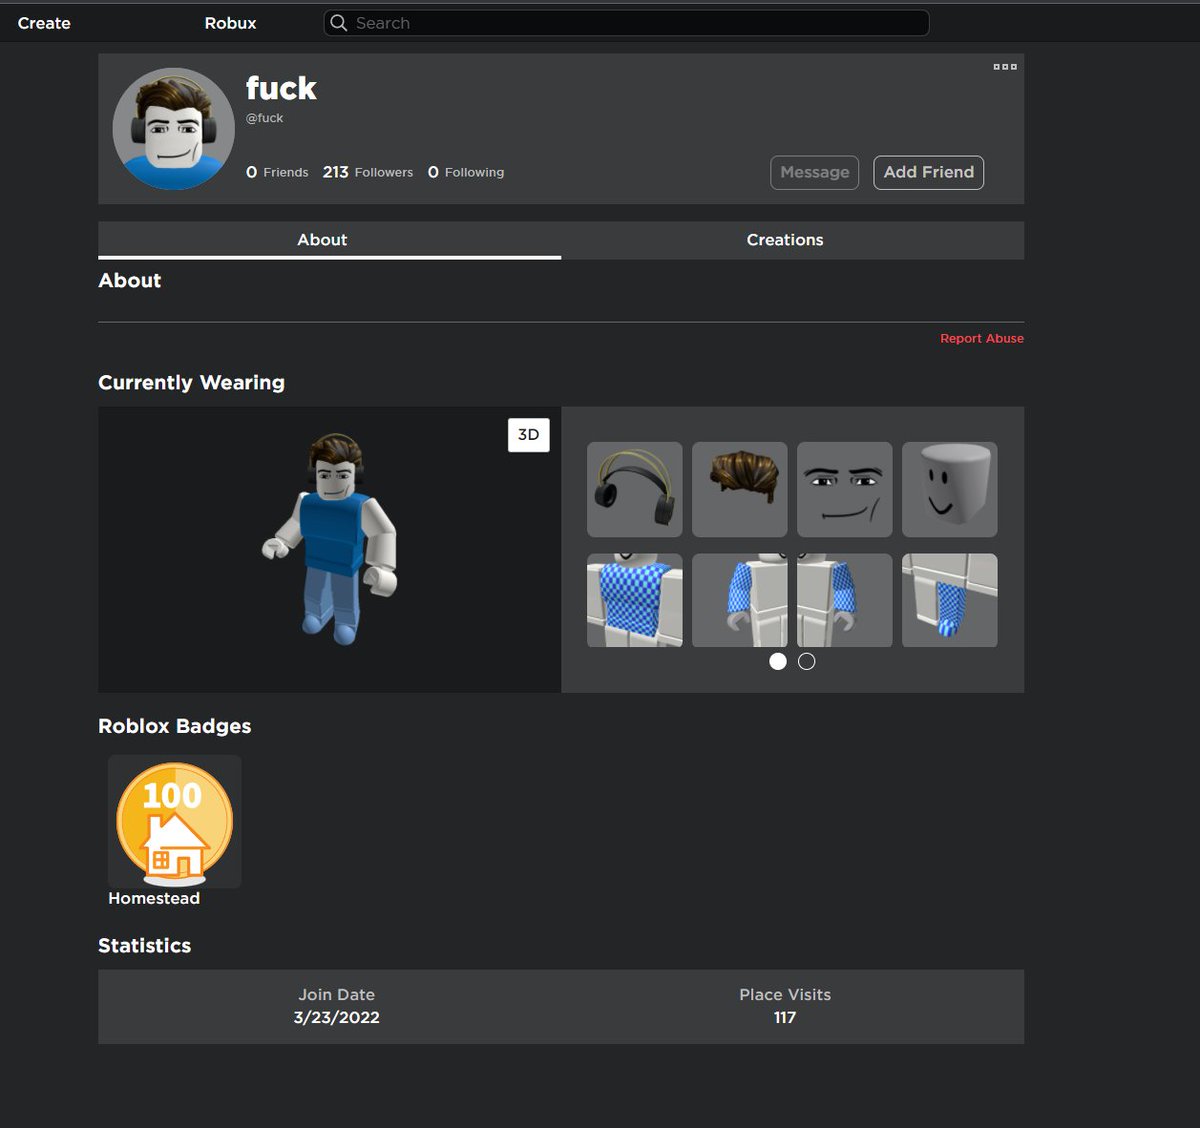Image resolution: width=1200 pixels, height=1128 pixels.
Task: Click the Homestead badge label
Action: [x=154, y=898]
